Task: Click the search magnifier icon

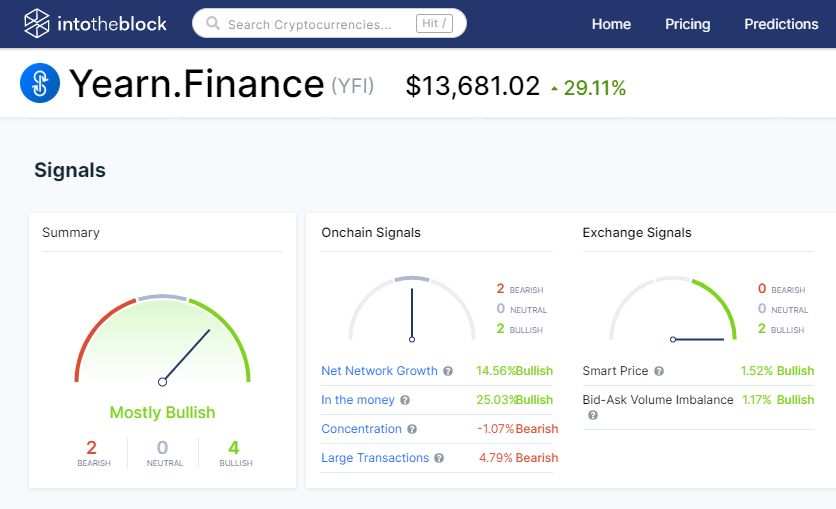Action: coord(213,23)
